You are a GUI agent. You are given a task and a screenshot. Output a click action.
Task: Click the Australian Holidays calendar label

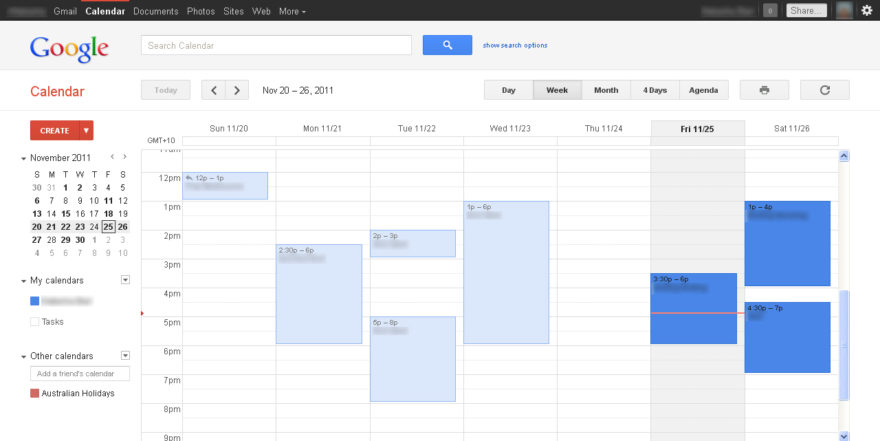(78, 393)
